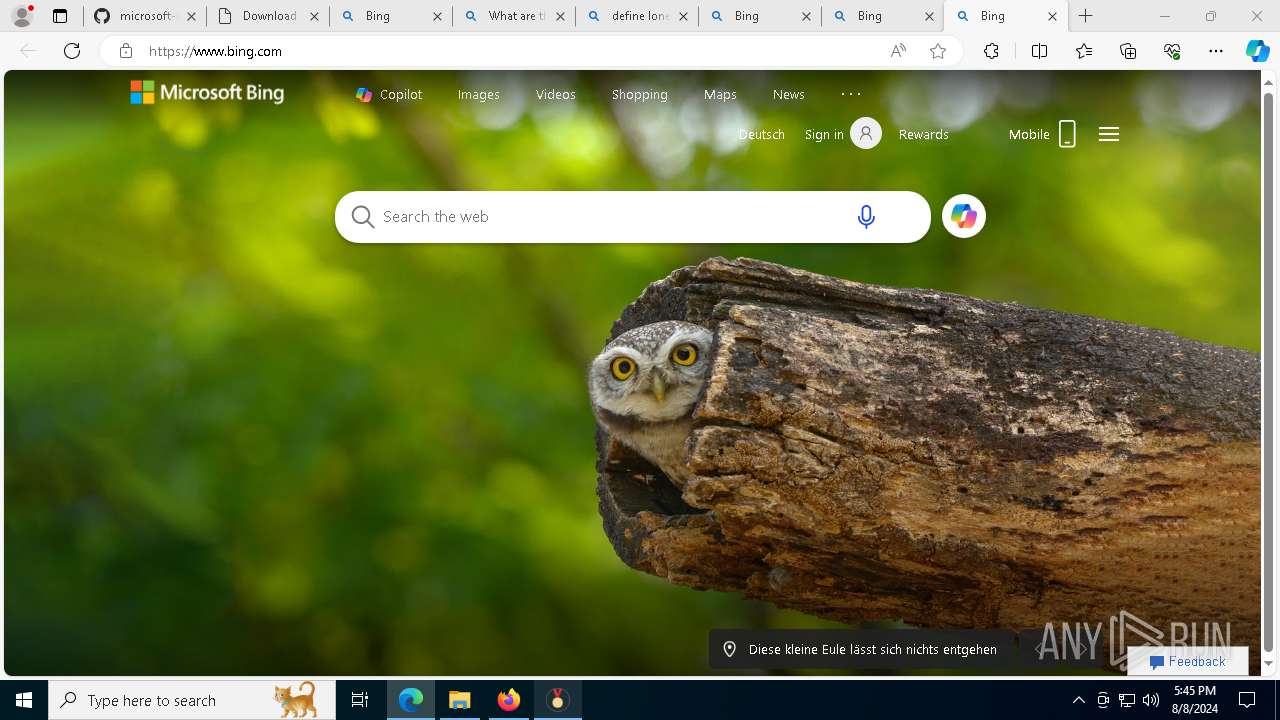The height and width of the screenshot is (720, 1280).
Task: Open Copilot from the Bing nav bar
Action: pyautogui.click(x=389, y=94)
